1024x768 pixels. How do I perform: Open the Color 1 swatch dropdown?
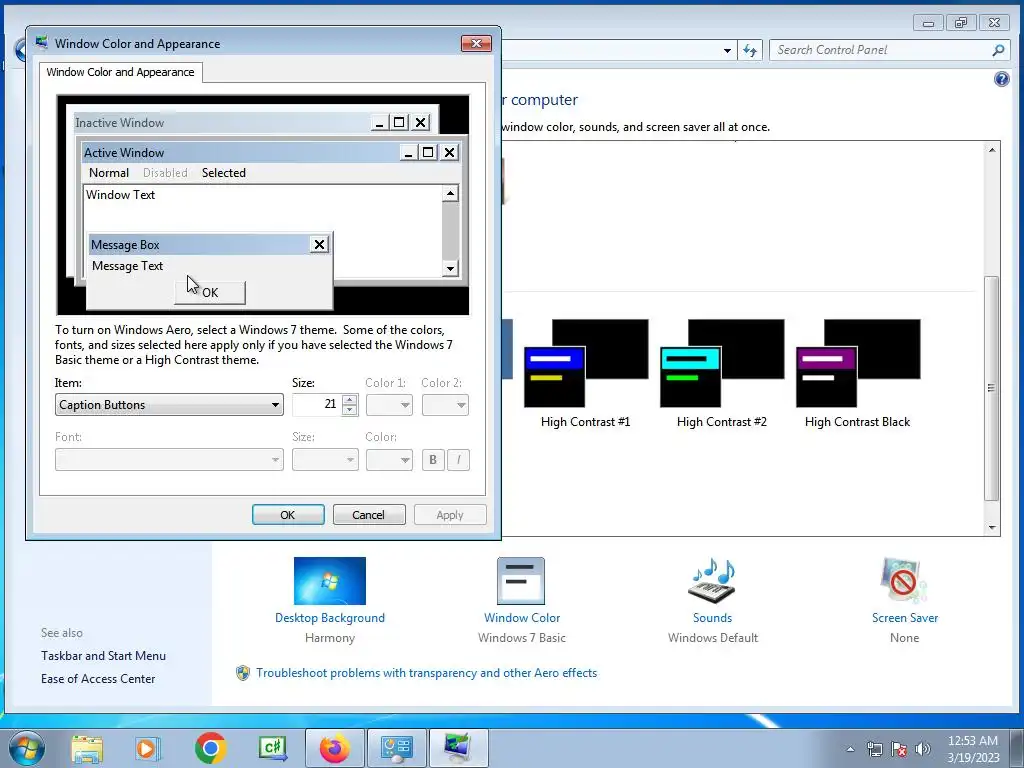[x=389, y=405]
